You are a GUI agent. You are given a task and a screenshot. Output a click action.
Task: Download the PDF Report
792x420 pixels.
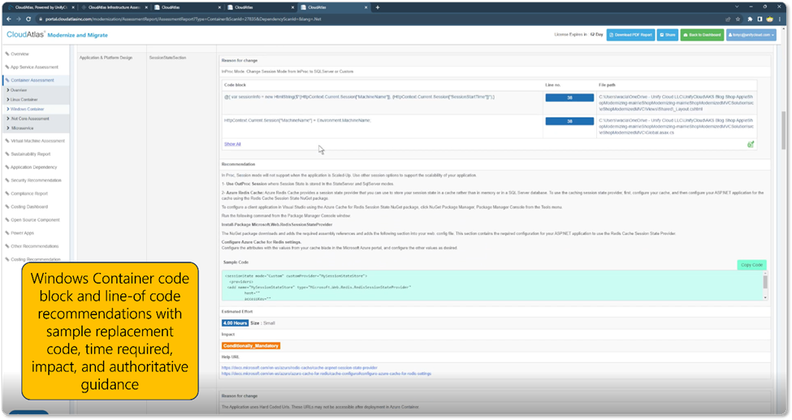[x=630, y=35]
